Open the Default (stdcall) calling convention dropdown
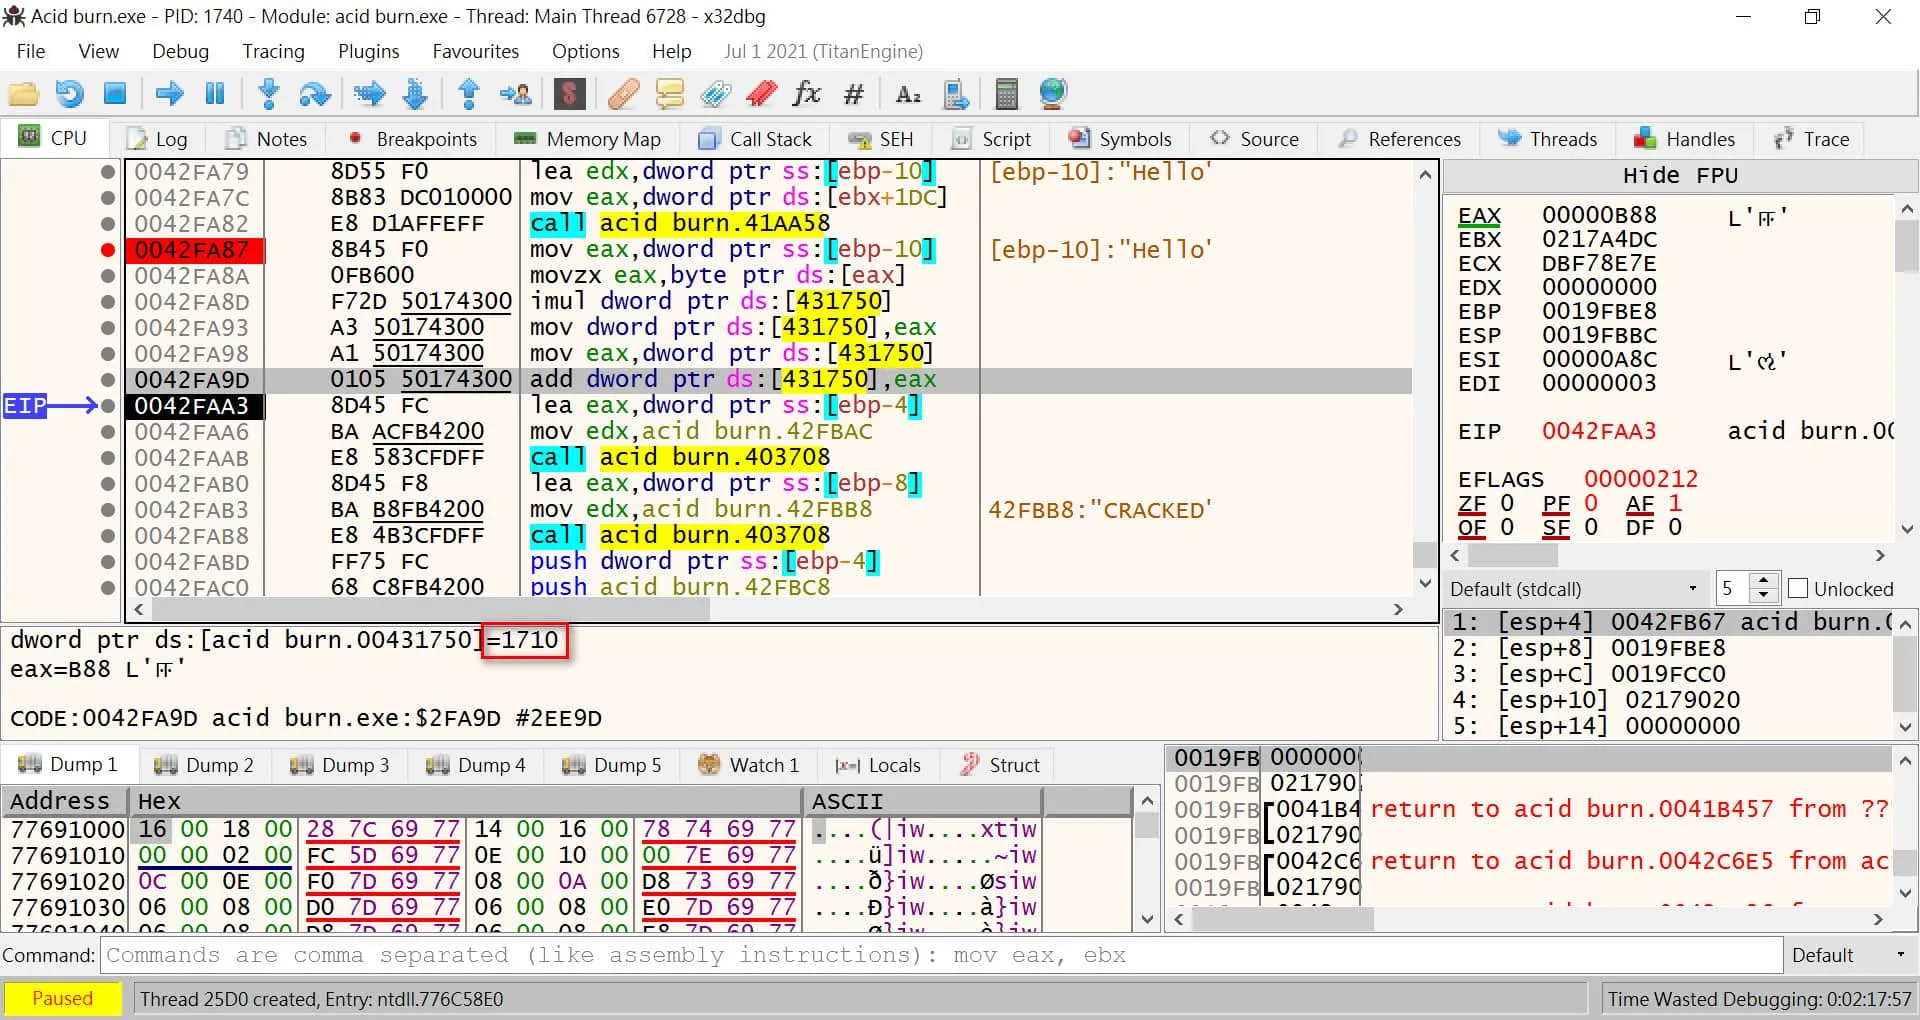 coord(1574,589)
